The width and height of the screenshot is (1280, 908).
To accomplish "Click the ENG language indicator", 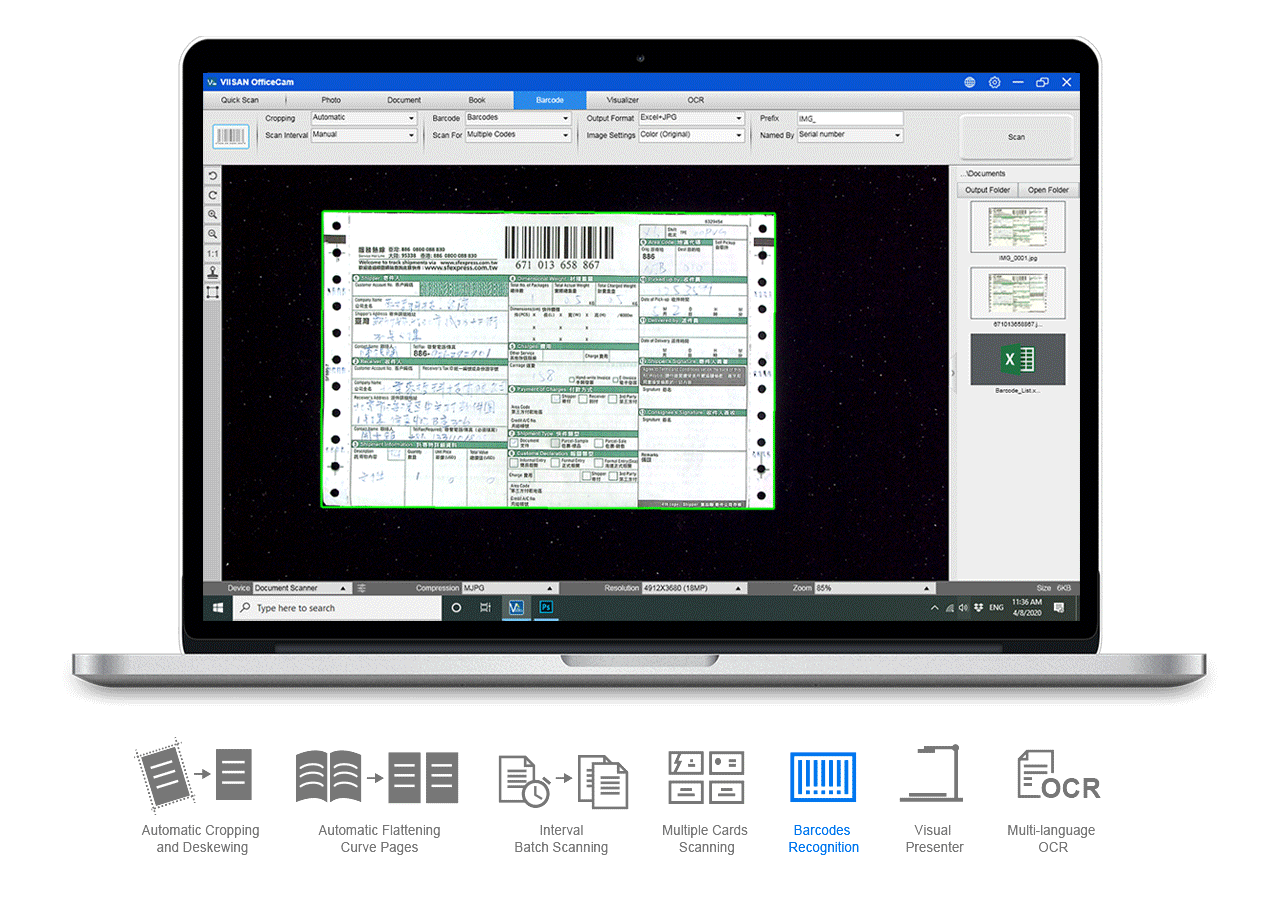I will coord(996,607).
